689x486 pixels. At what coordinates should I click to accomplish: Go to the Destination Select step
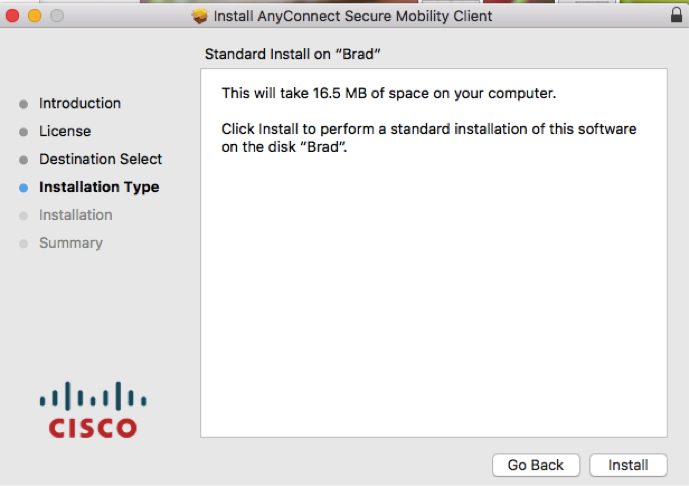click(100, 159)
